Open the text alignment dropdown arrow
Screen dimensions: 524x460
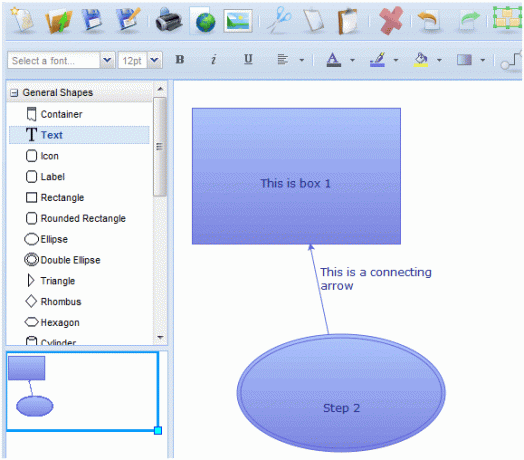click(x=301, y=60)
